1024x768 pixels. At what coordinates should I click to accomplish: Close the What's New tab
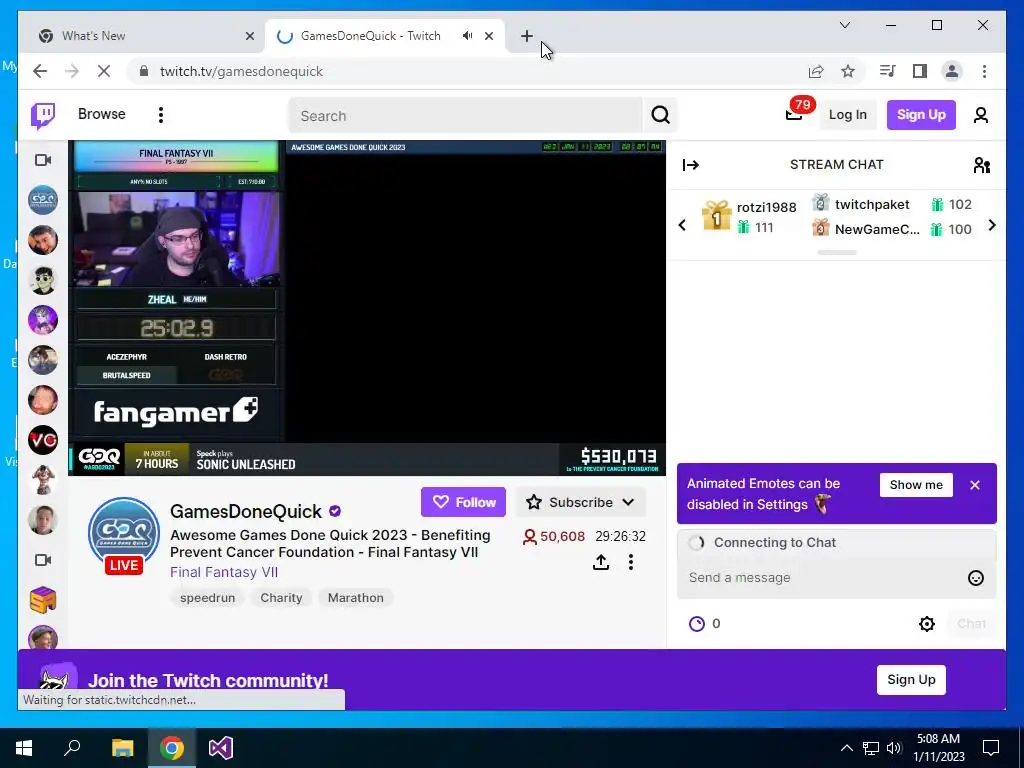pyautogui.click(x=249, y=36)
